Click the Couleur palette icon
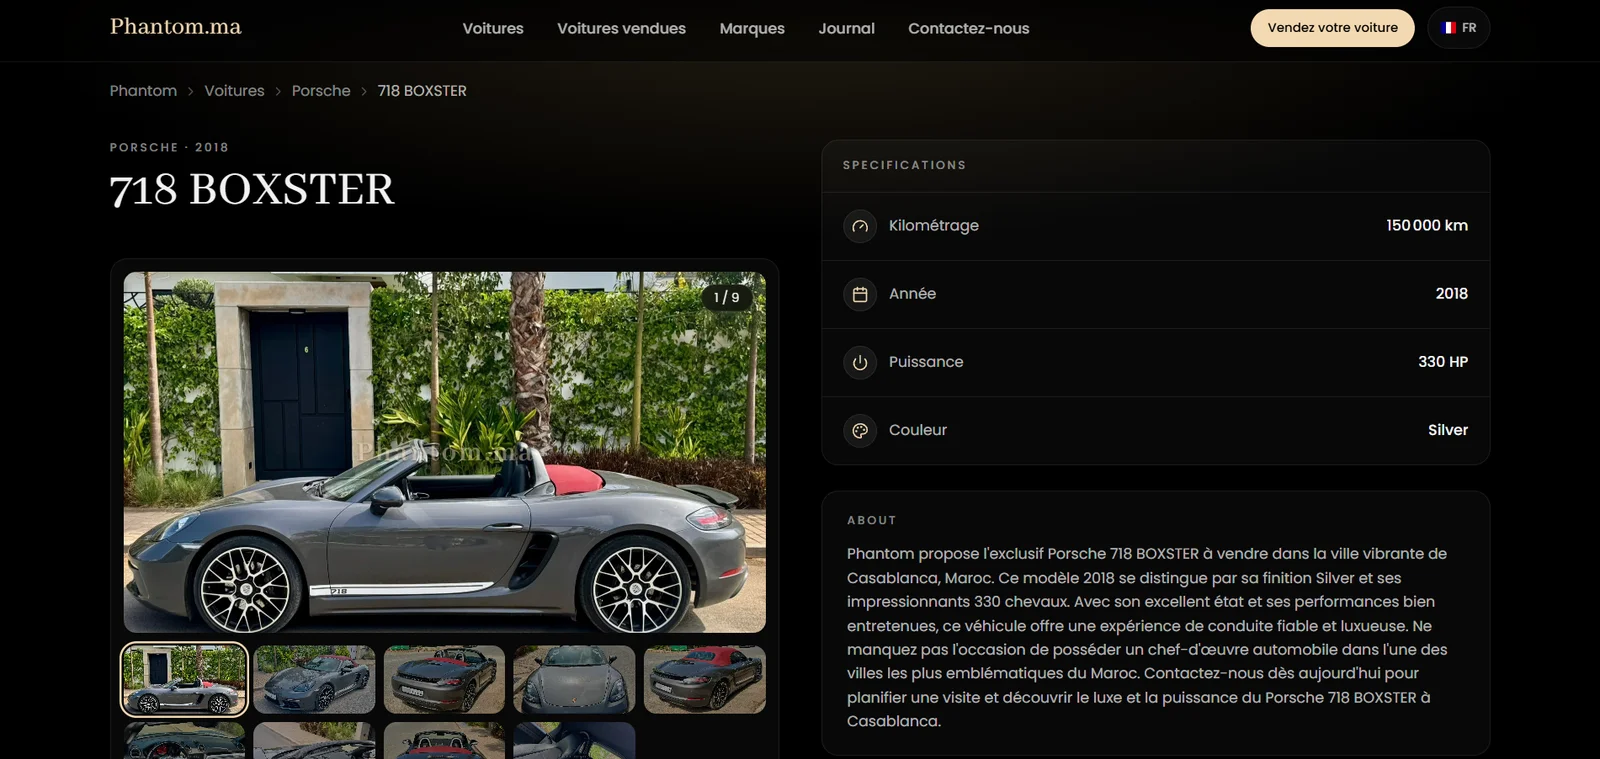 point(860,430)
